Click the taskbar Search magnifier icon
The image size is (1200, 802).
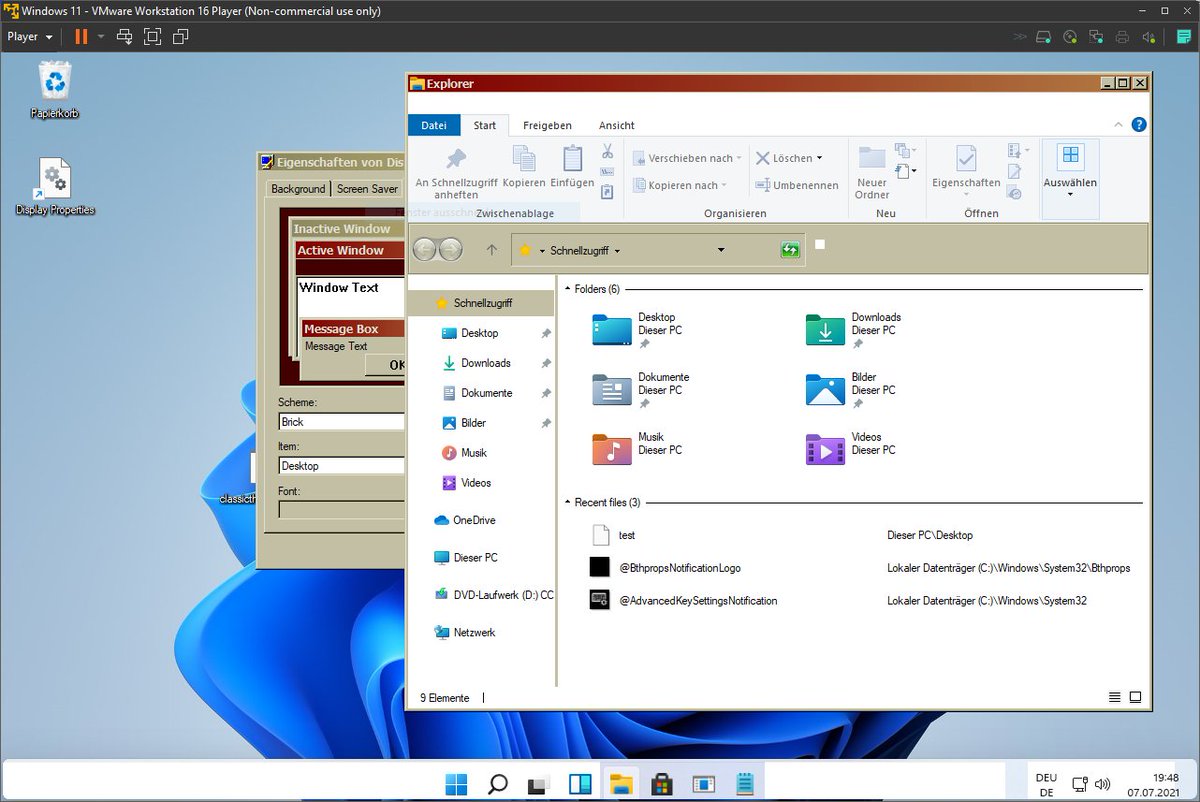[497, 784]
